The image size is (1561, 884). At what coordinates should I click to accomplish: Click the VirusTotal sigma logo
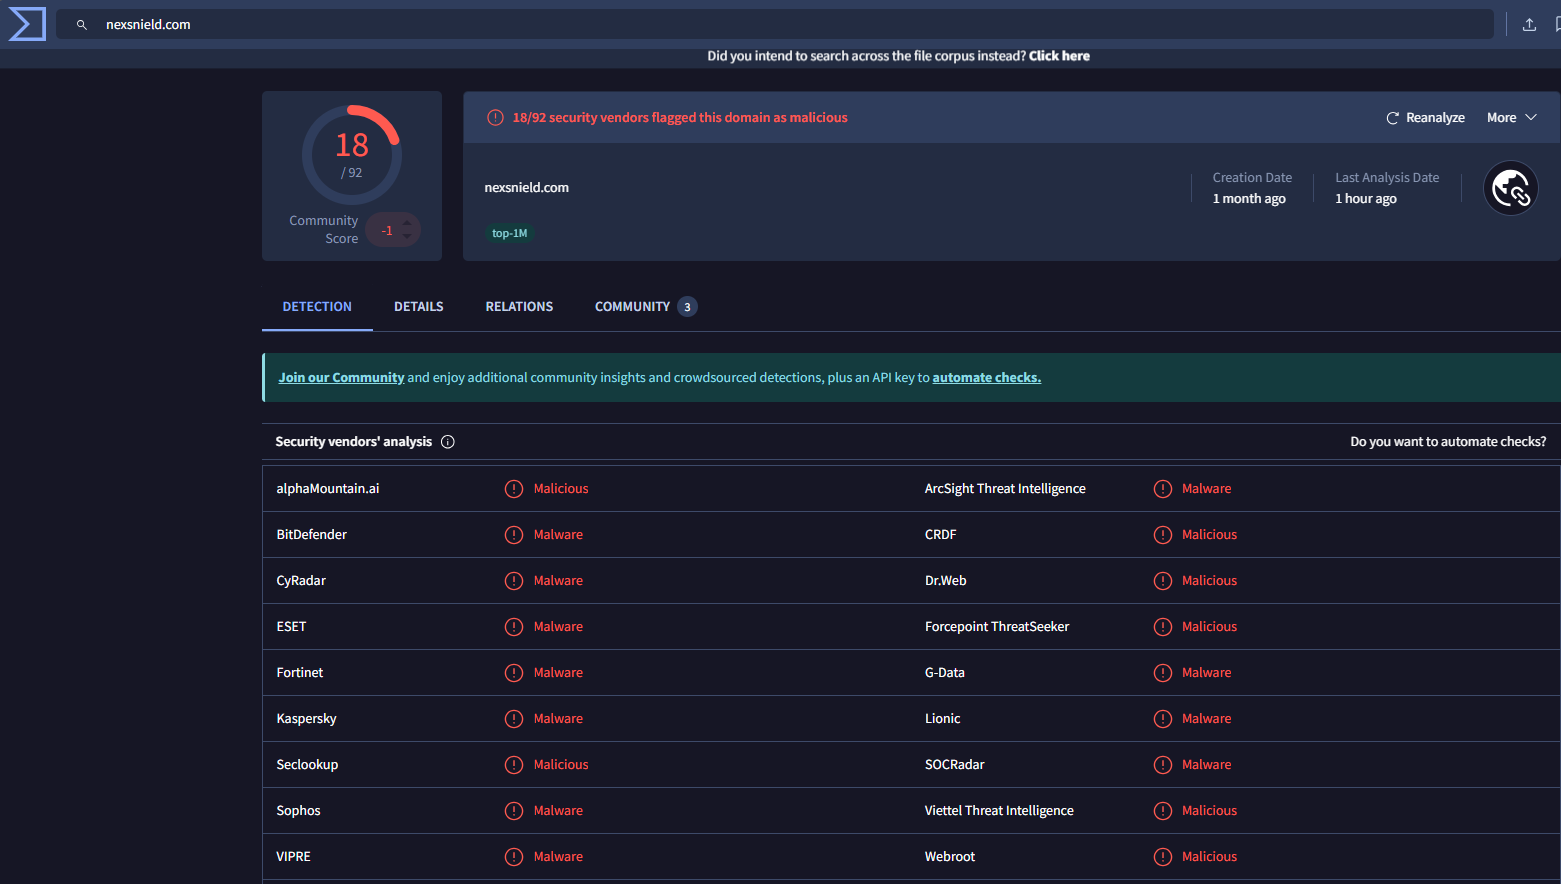click(27, 24)
